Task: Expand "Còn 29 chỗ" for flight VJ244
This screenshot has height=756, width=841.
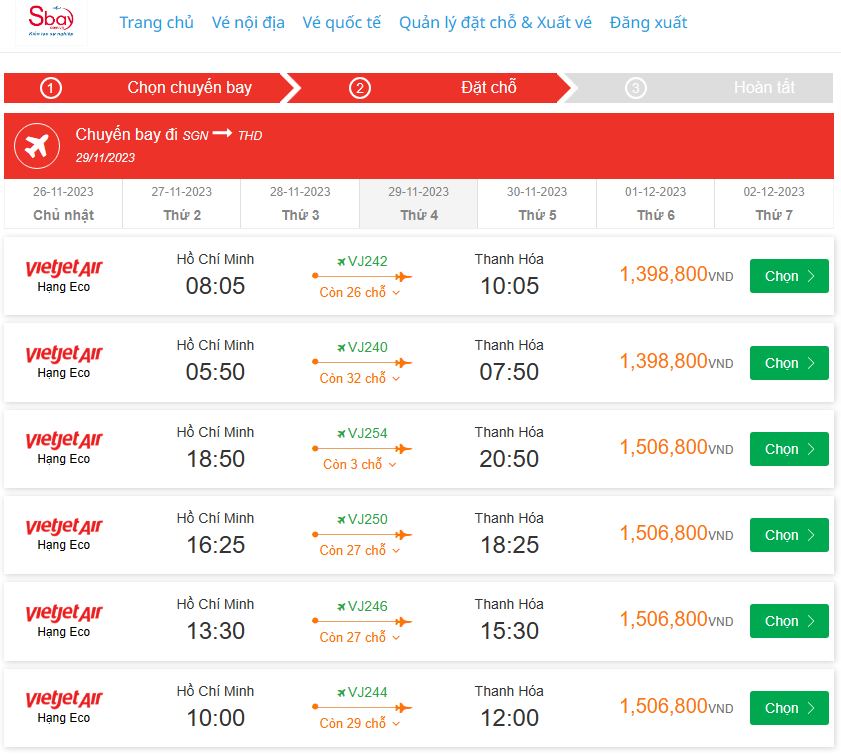Action: [x=360, y=723]
